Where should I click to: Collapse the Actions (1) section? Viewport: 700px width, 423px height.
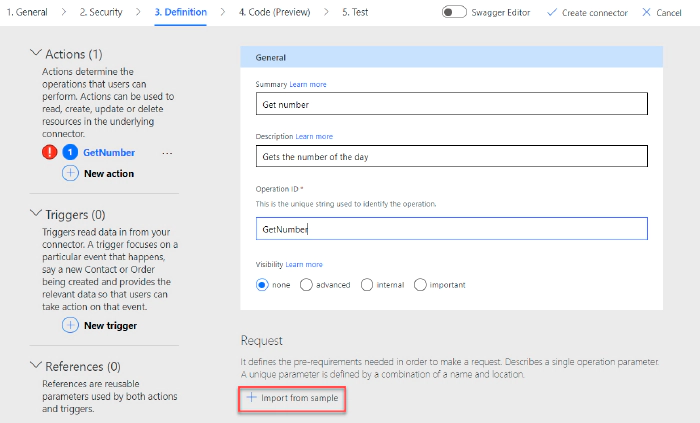pyautogui.click(x=36, y=53)
